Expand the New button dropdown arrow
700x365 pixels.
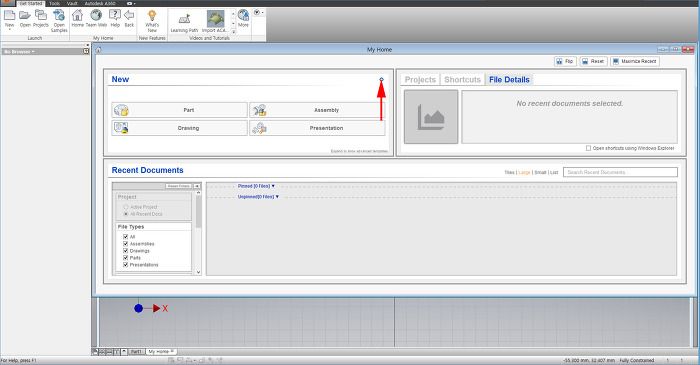tap(9, 30)
